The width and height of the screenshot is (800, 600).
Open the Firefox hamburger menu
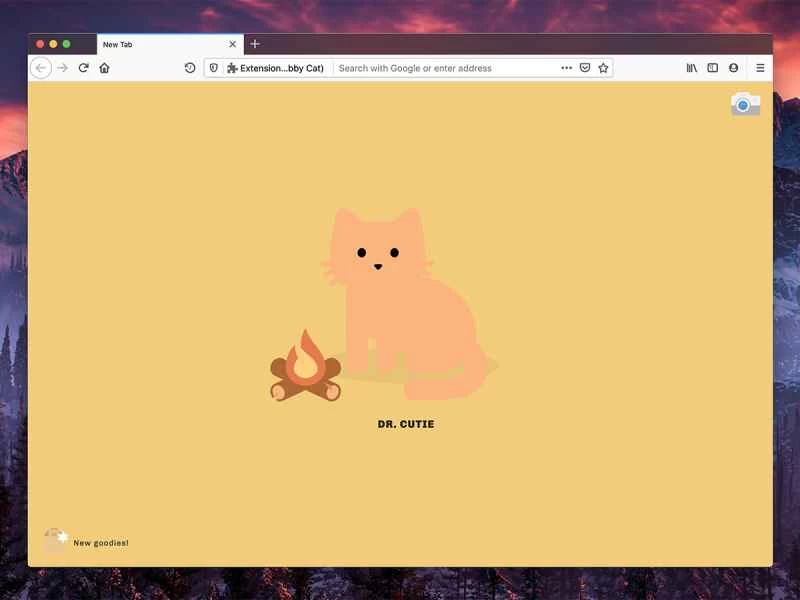pos(760,68)
